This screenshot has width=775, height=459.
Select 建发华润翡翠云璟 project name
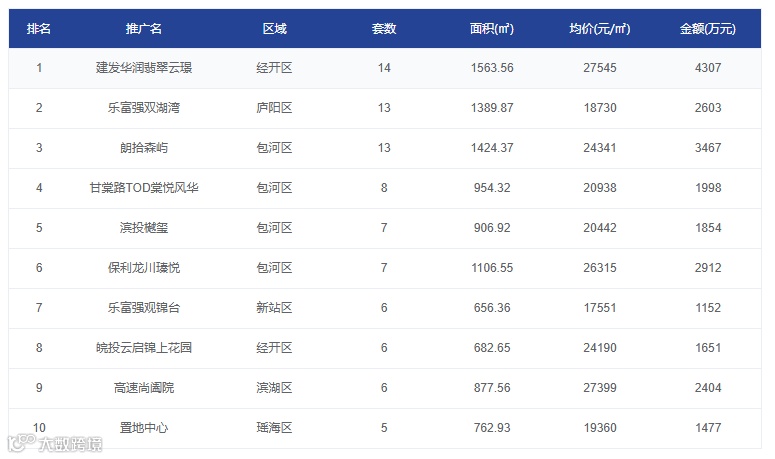144,68
